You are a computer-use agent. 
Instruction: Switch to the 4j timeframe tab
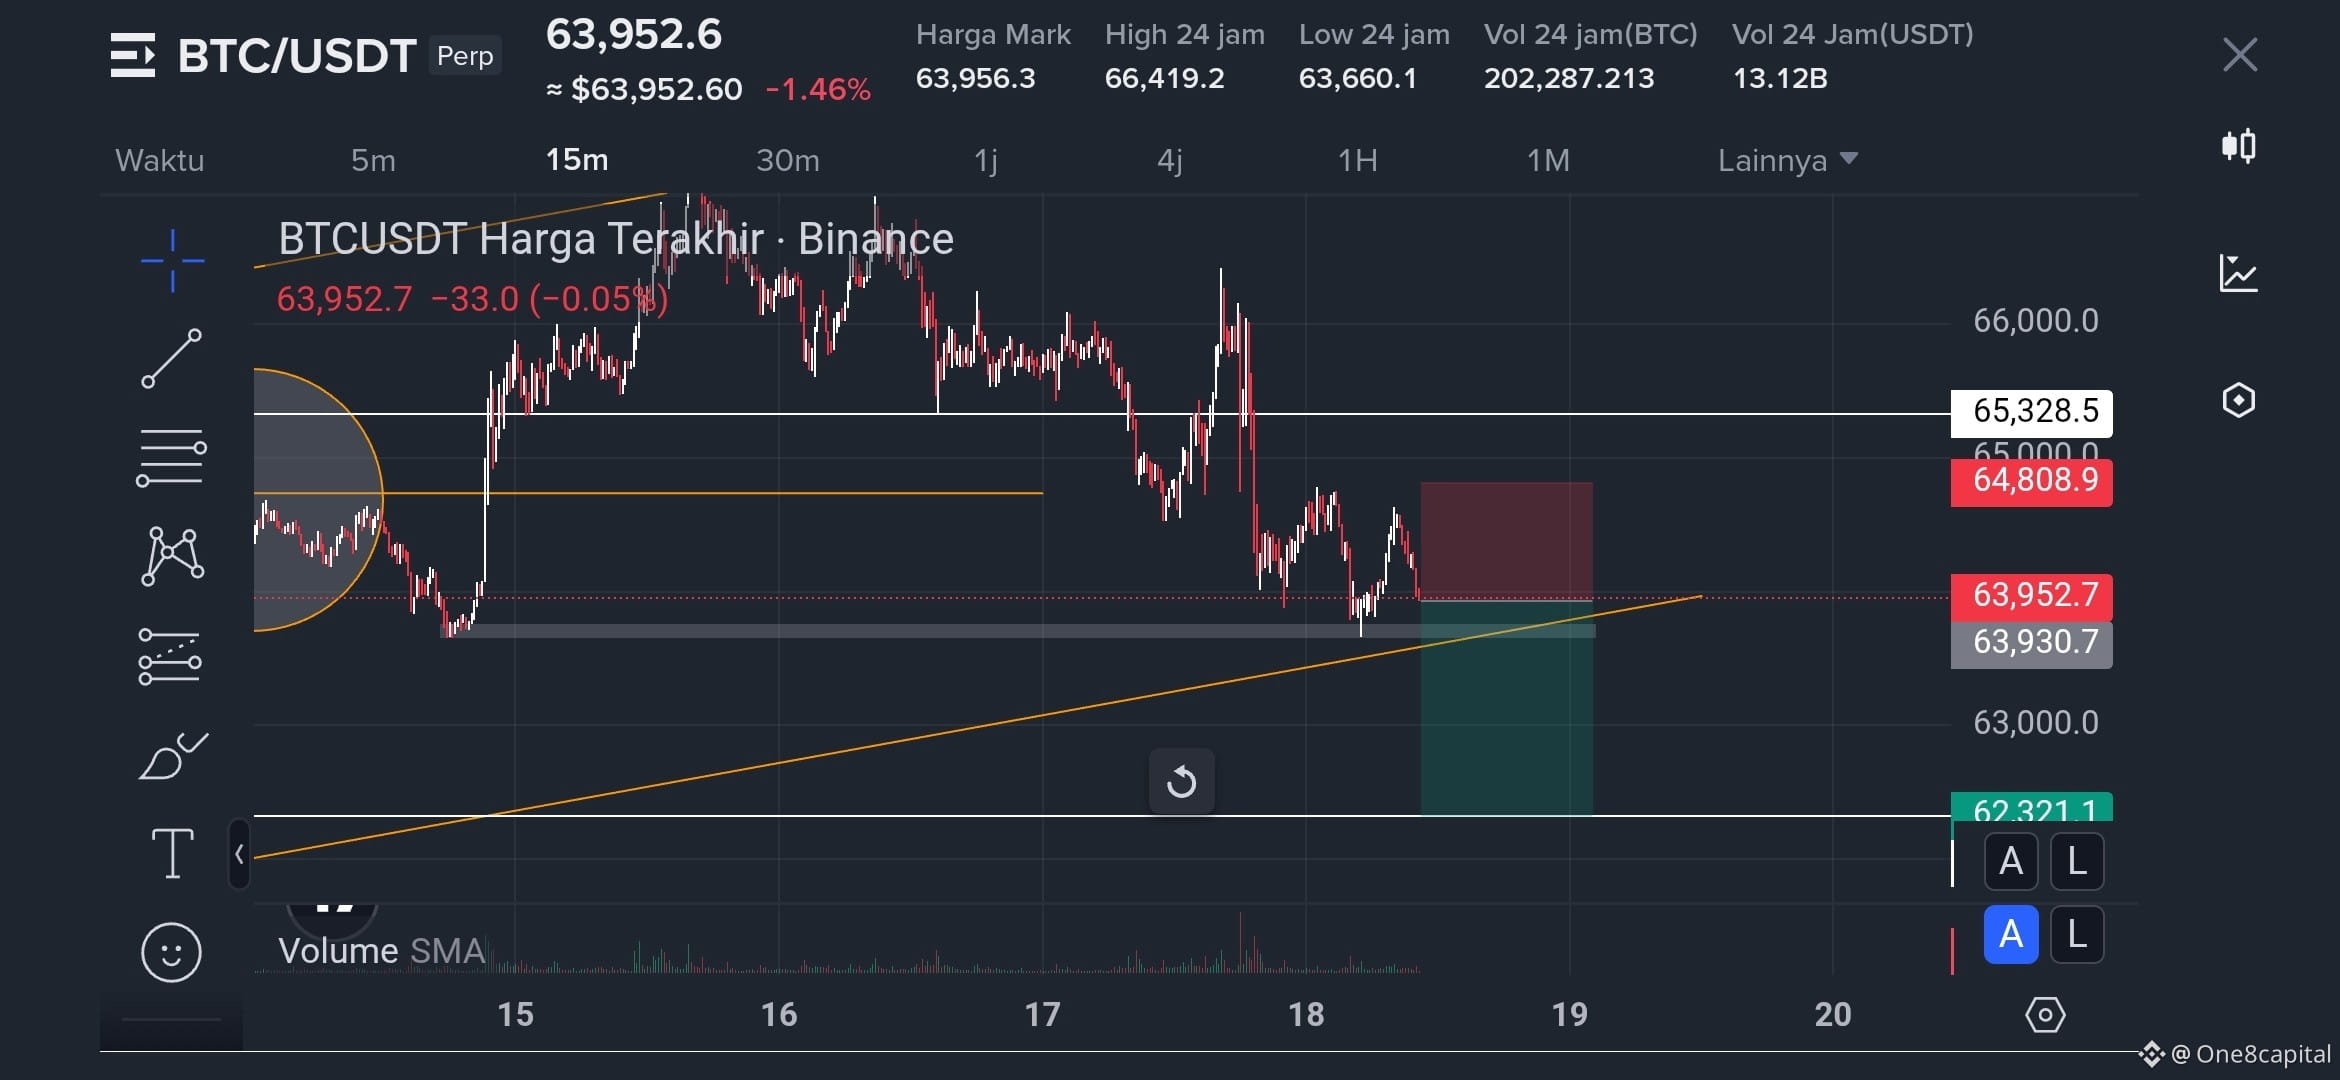click(x=1170, y=160)
